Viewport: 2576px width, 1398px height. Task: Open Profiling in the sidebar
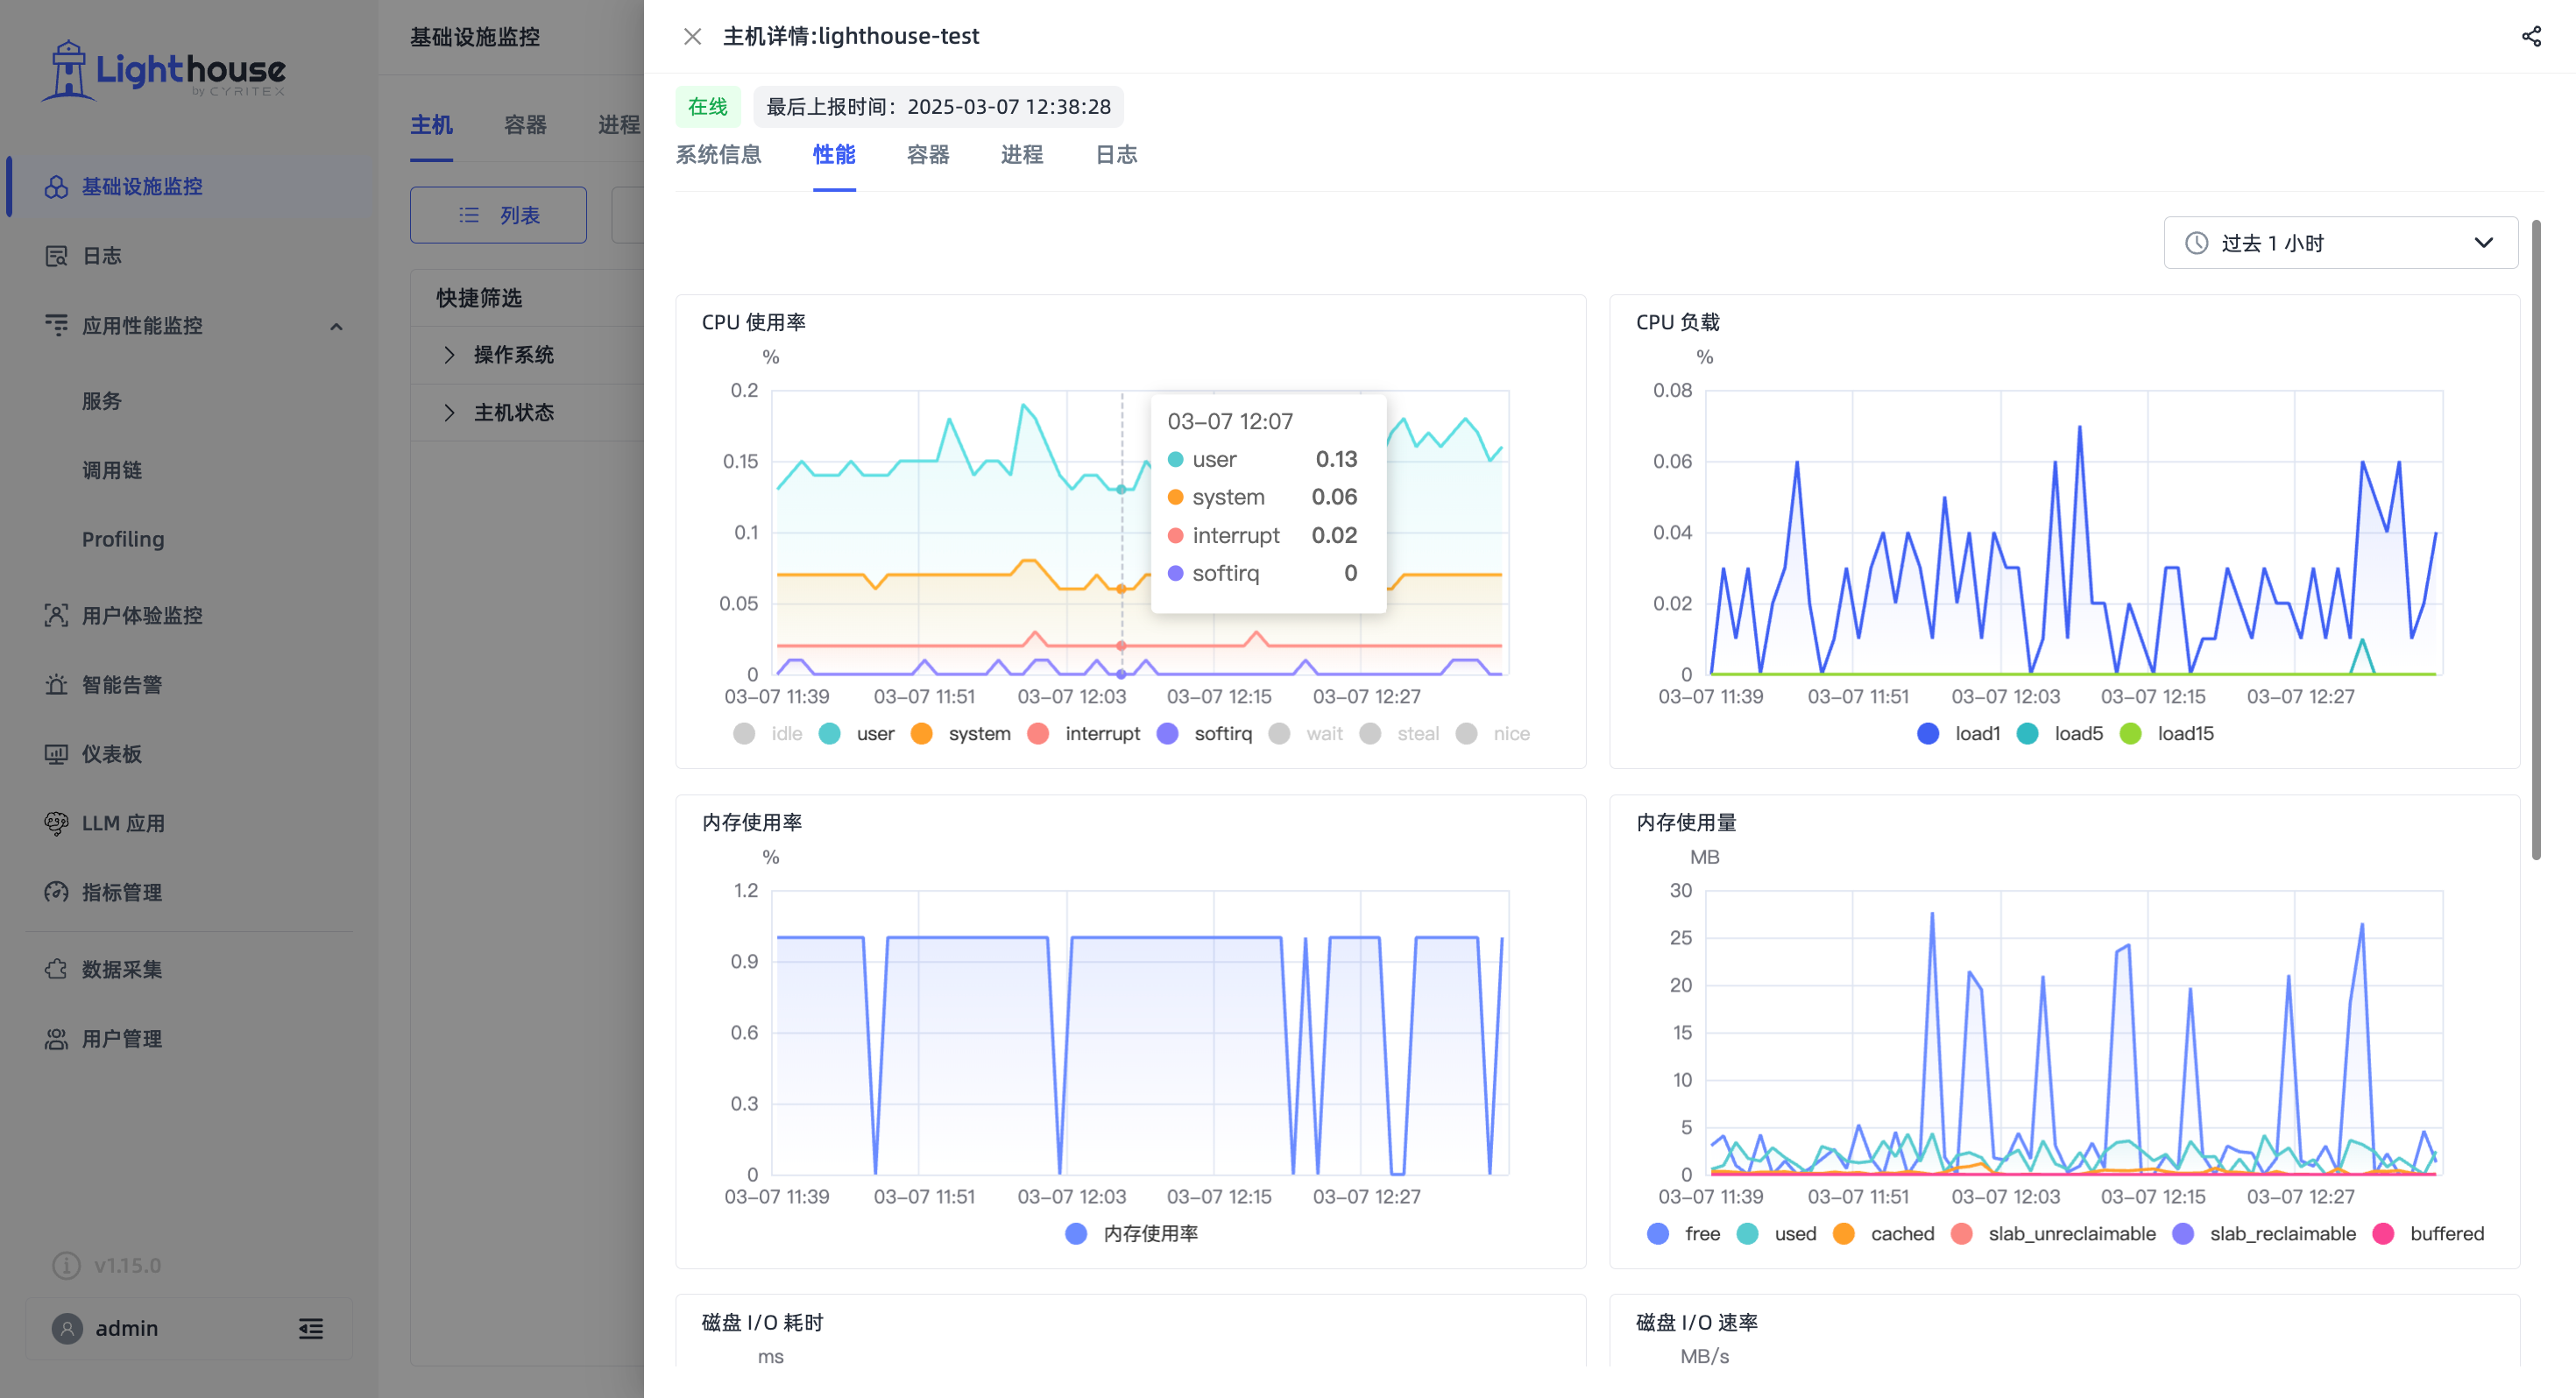click(x=122, y=539)
